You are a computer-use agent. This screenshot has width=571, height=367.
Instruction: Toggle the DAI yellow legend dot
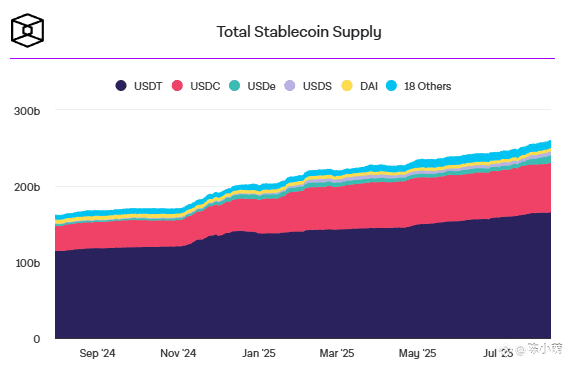point(347,86)
